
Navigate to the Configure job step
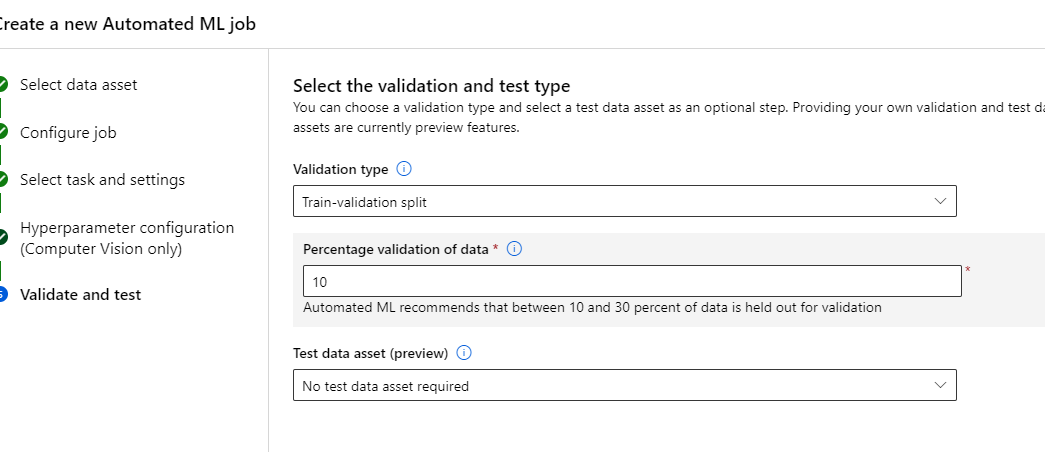75,132
